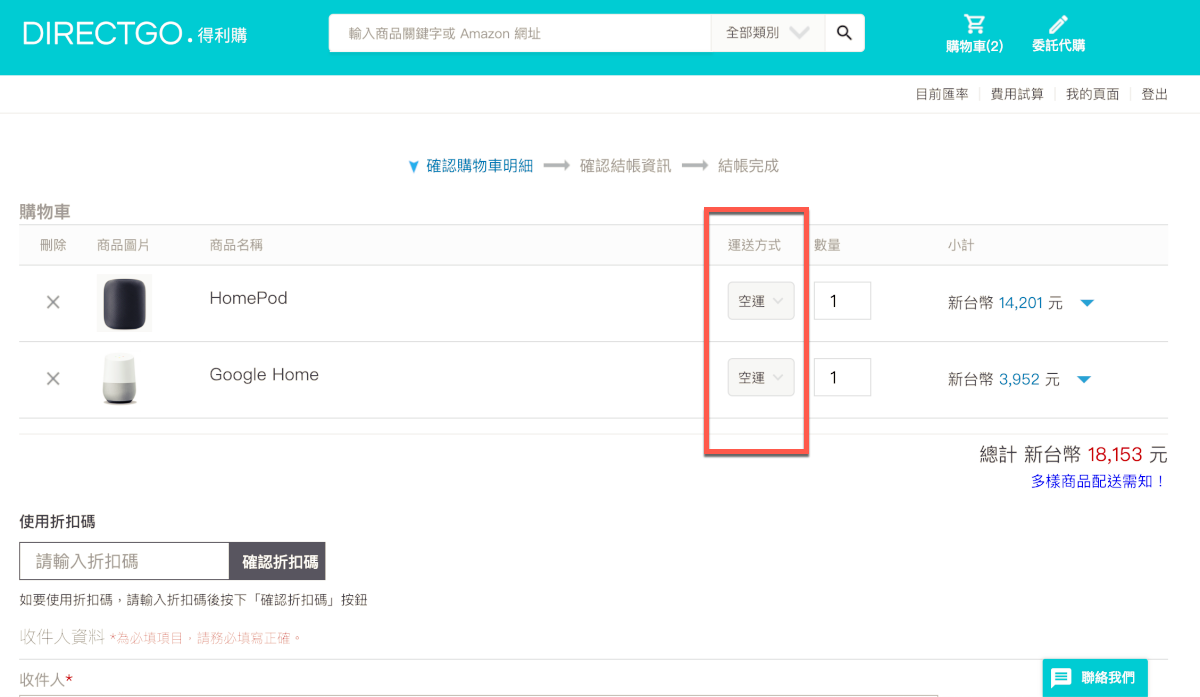Click the 運送方式 column header

coord(754,245)
